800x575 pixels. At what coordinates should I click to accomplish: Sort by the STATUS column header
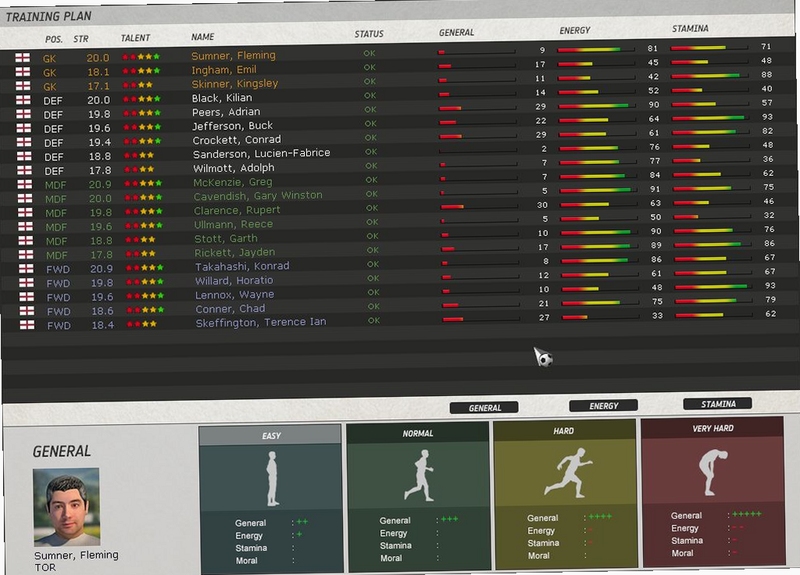(369, 34)
